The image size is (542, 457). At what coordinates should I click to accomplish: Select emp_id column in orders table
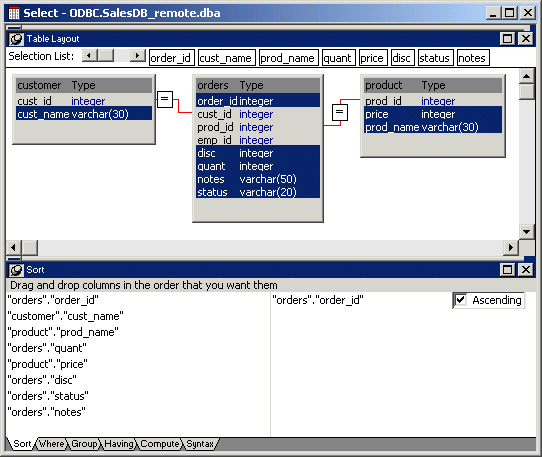tap(258, 140)
